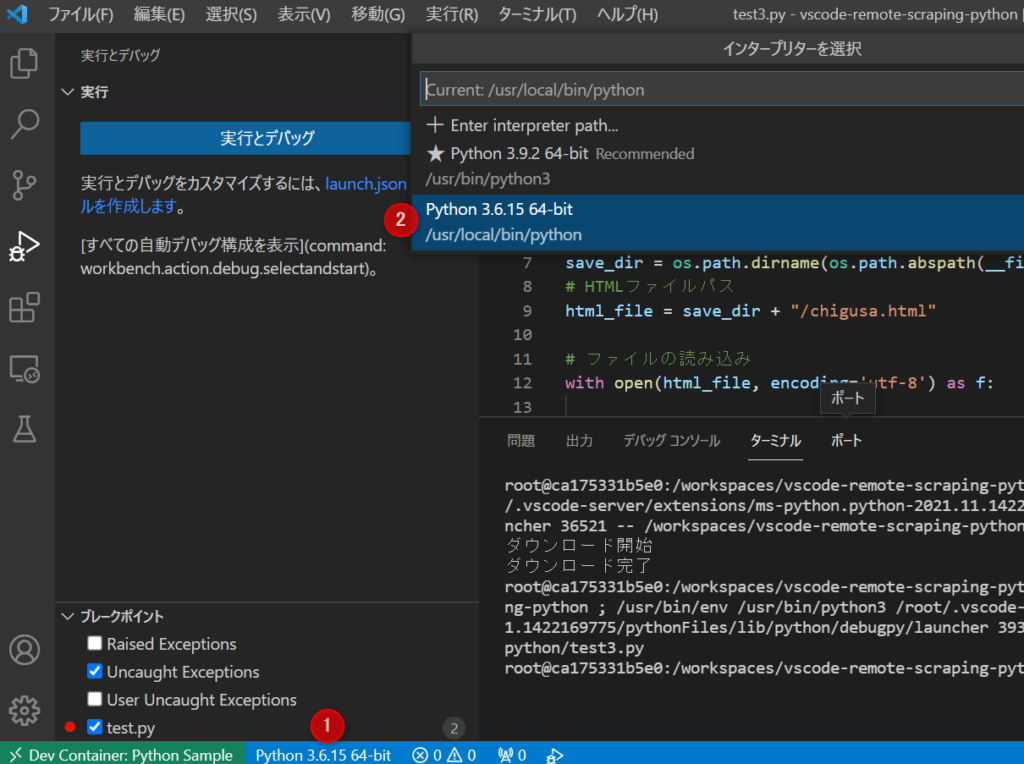Open the Explorer view in activity bar
This screenshot has height=764, width=1024.
pos(24,63)
